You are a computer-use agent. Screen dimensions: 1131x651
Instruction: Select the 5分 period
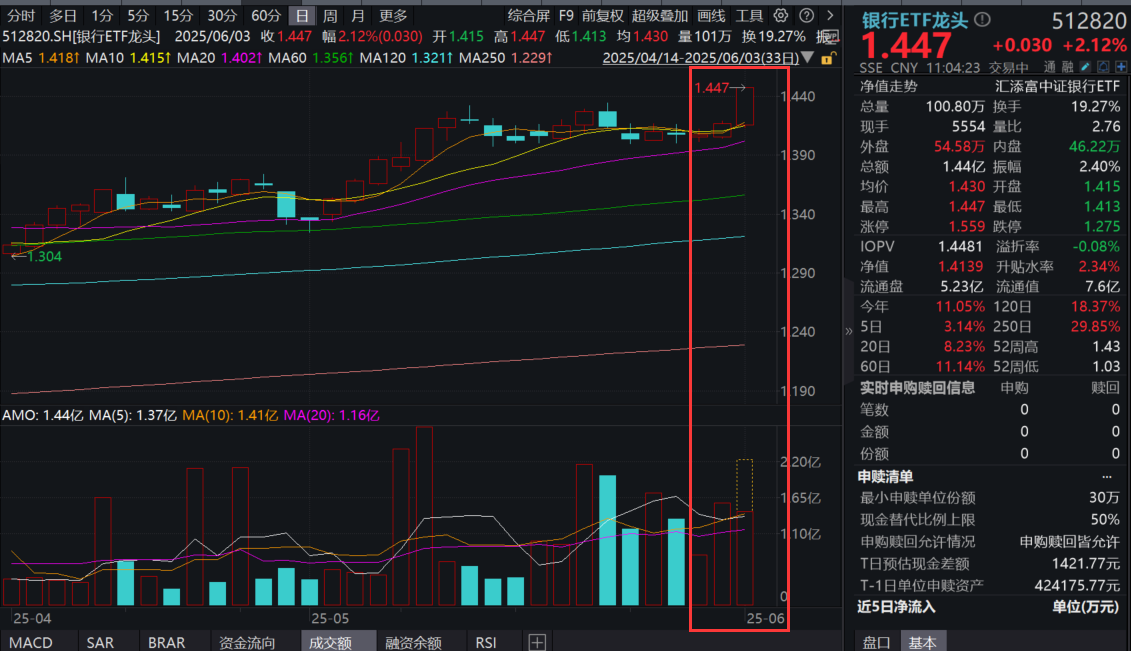(x=138, y=15)
